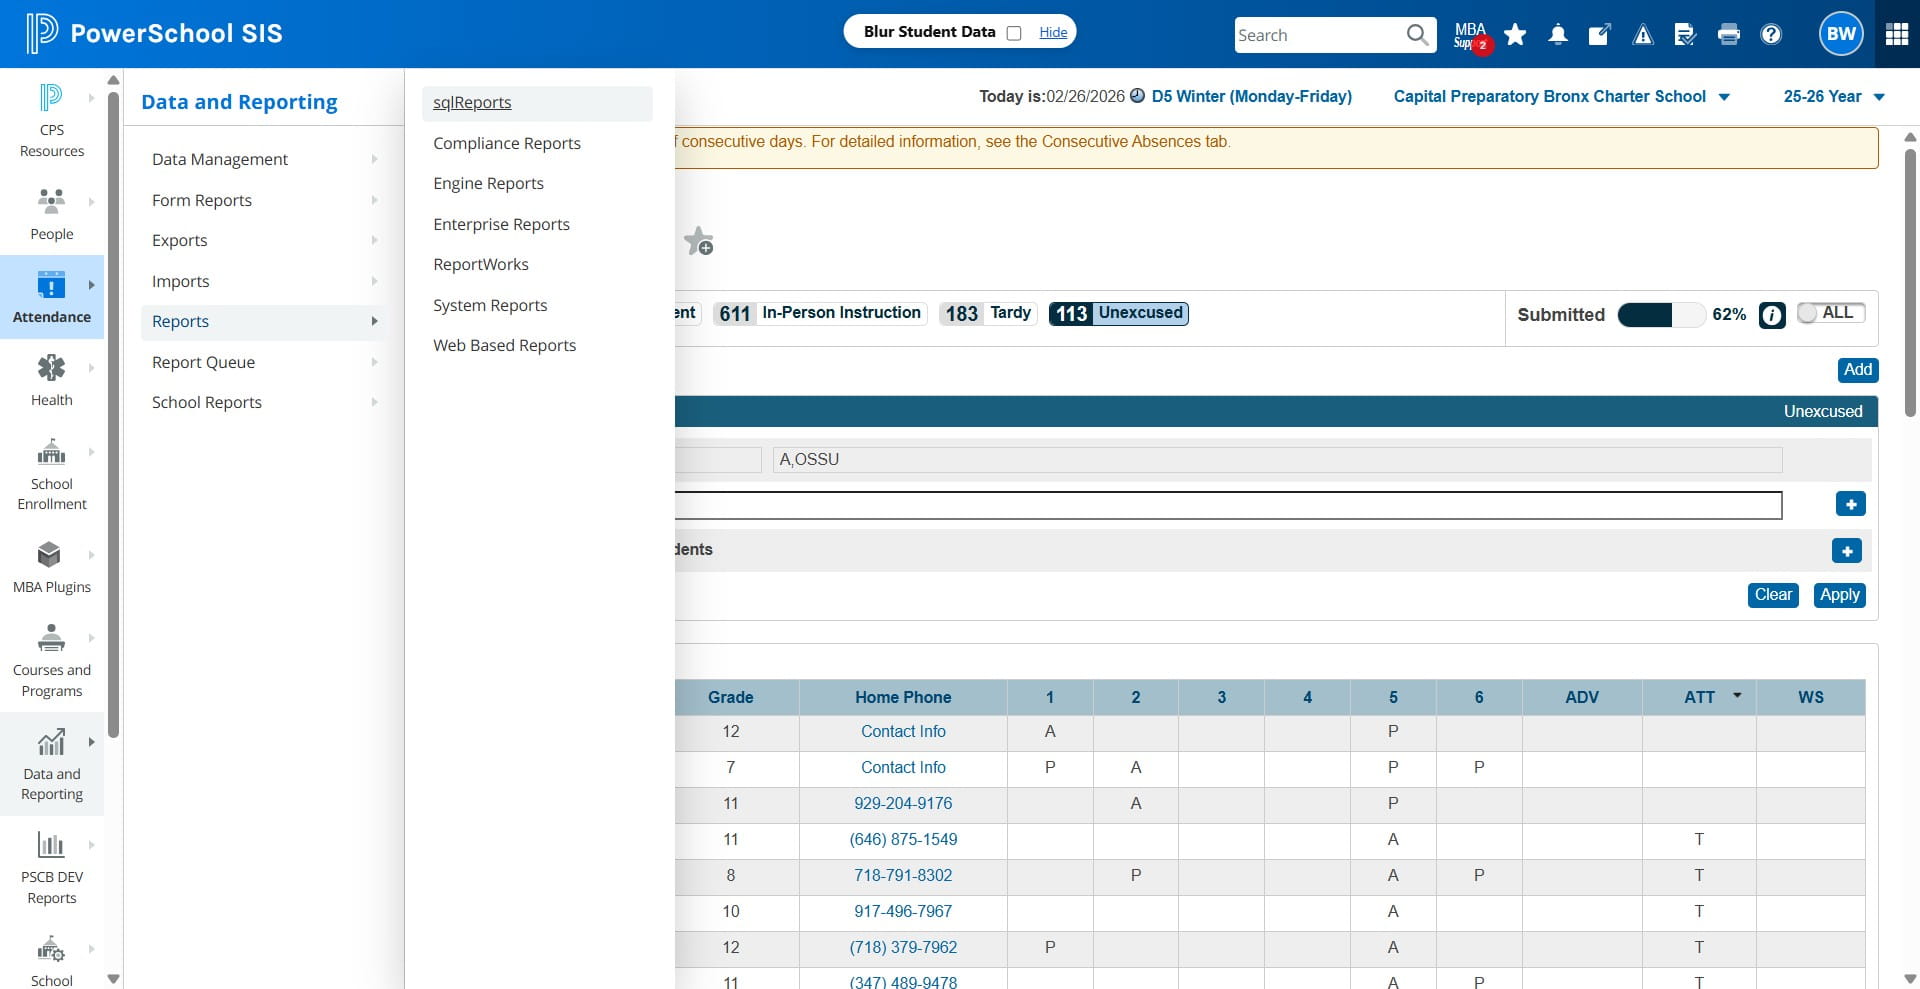The width and height of the screenshot is (1920, 989).
Task: Open the school selector dropdown
Action: pyautogui.click(x=1561, y=96)
